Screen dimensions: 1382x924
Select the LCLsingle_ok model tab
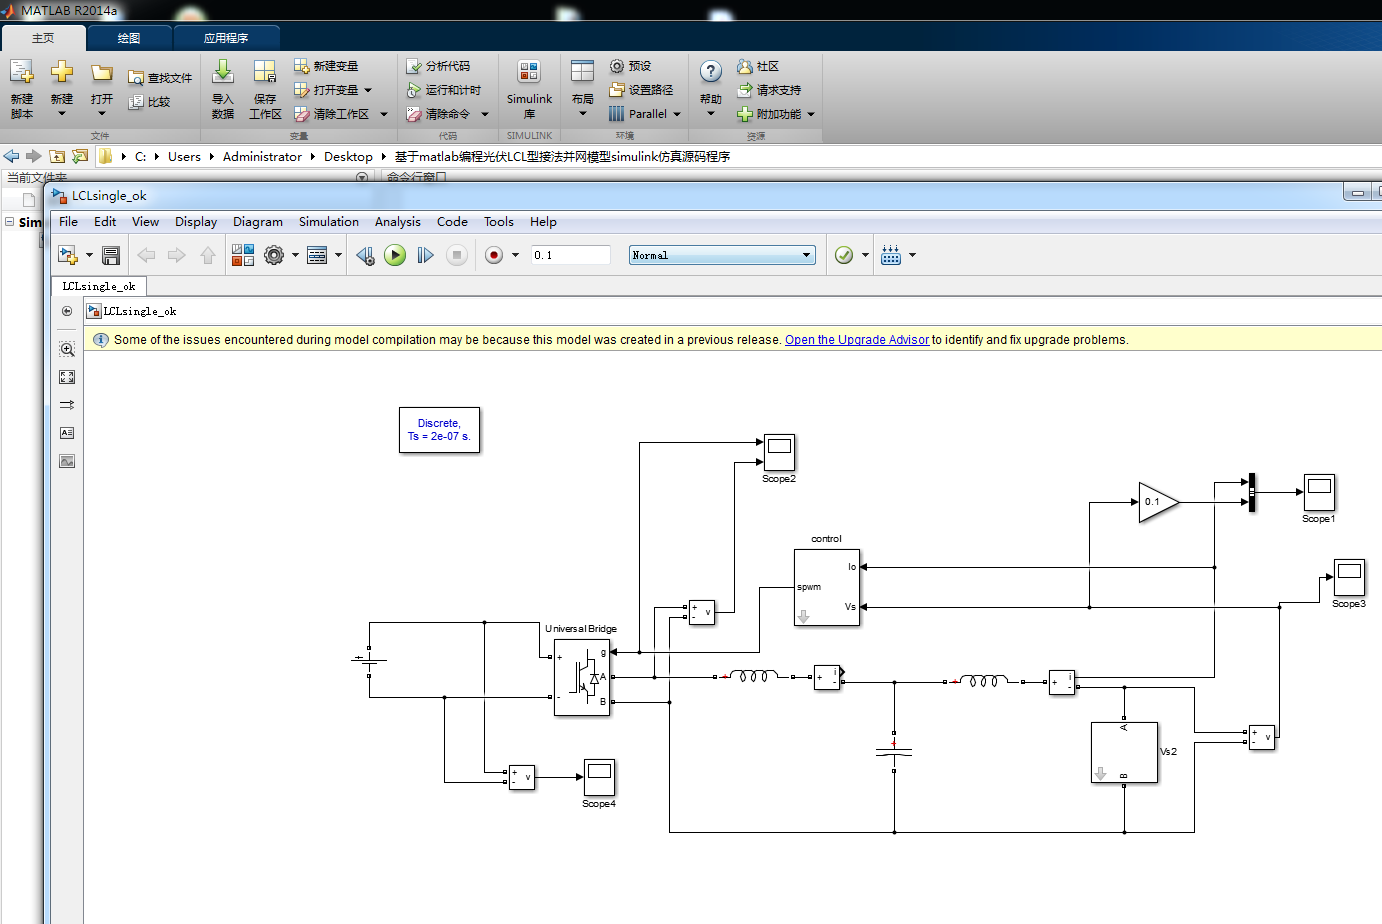coord(98,286)
